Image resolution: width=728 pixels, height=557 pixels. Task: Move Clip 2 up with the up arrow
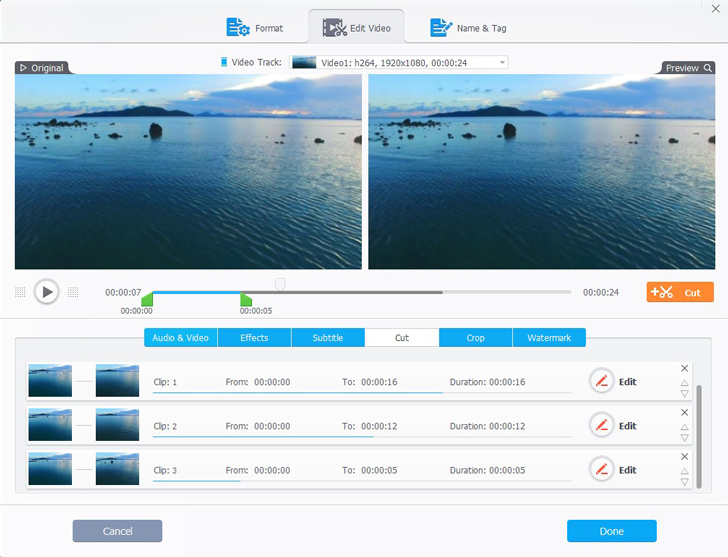click(x=685, y=426)
